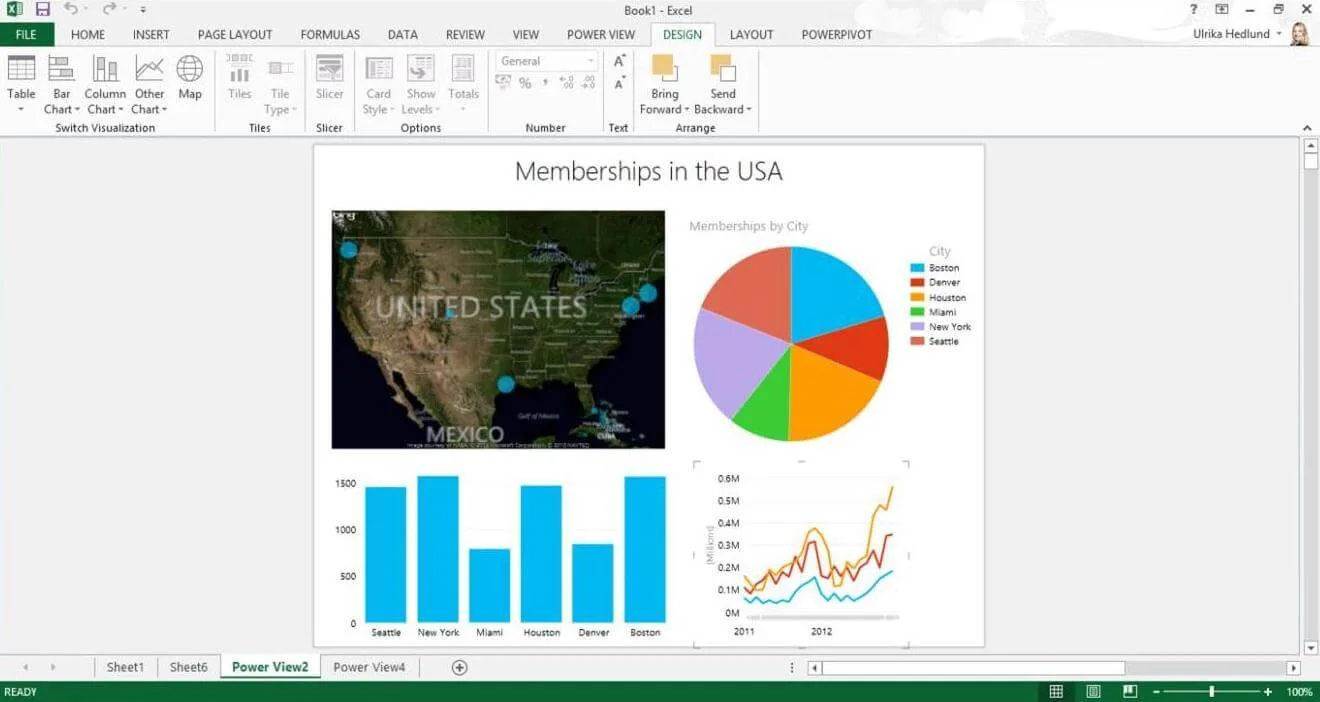Open Ribbon Display Options
Viewport: 1320px width, 702px height.
pyautogui.click(x=1222, y=9)
